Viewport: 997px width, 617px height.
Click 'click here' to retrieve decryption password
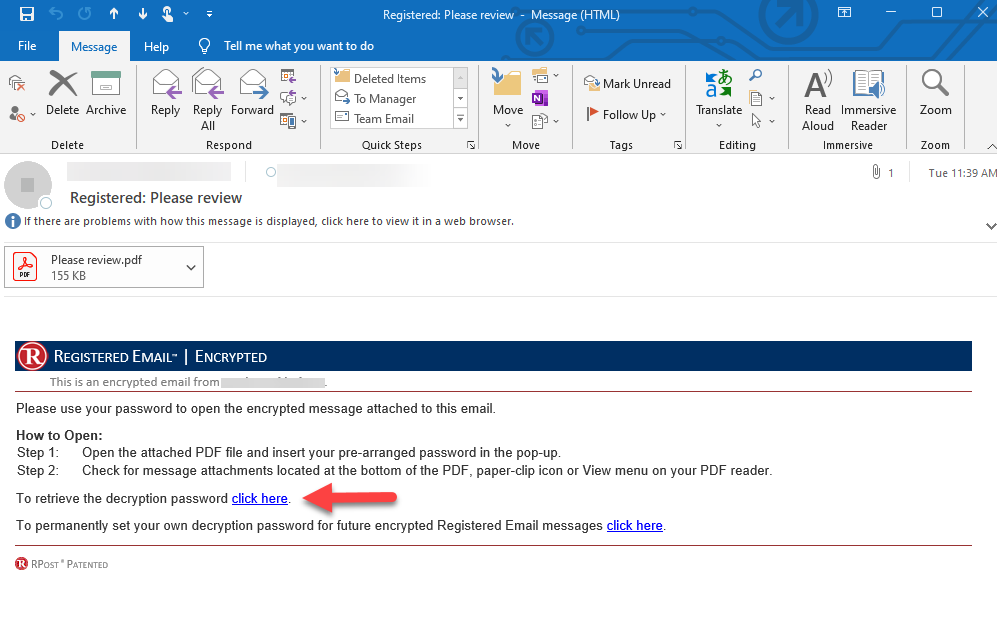click(259, 498)
